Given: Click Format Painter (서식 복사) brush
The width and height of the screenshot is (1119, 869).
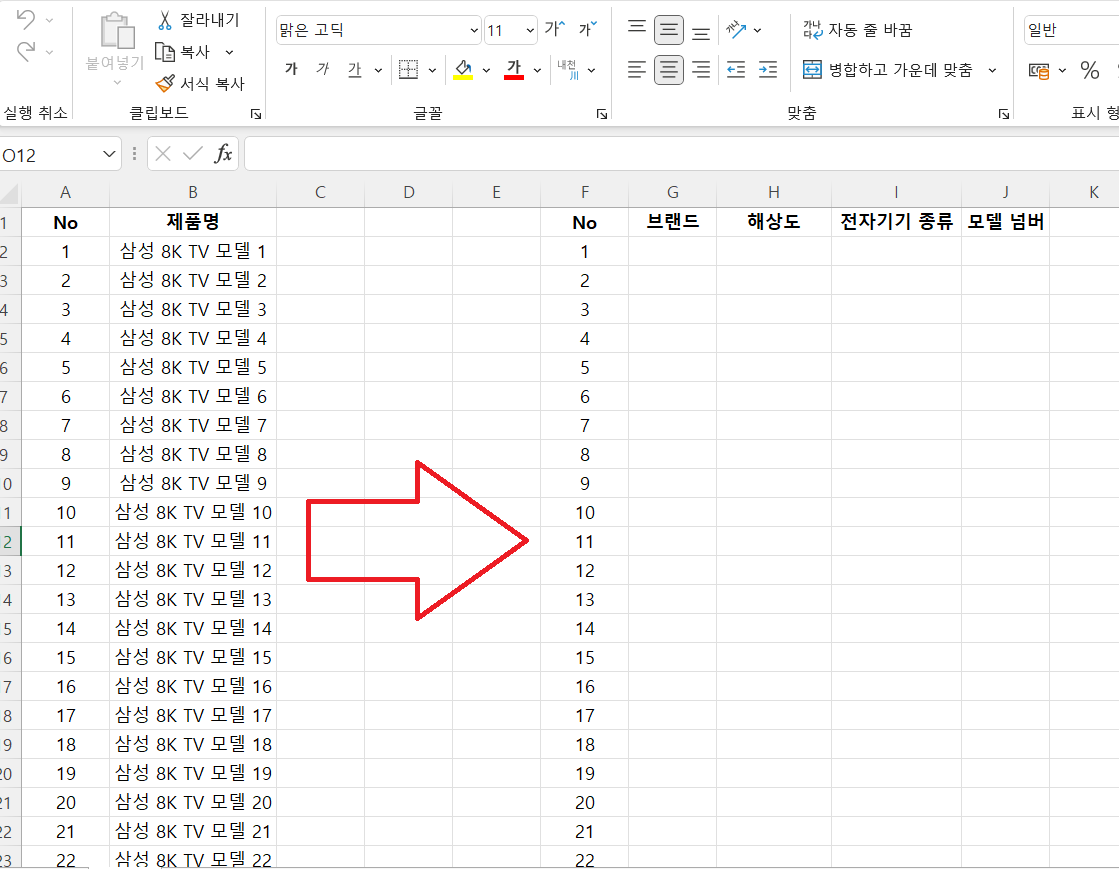Looking at the screenshot, I should pos(165,83).
